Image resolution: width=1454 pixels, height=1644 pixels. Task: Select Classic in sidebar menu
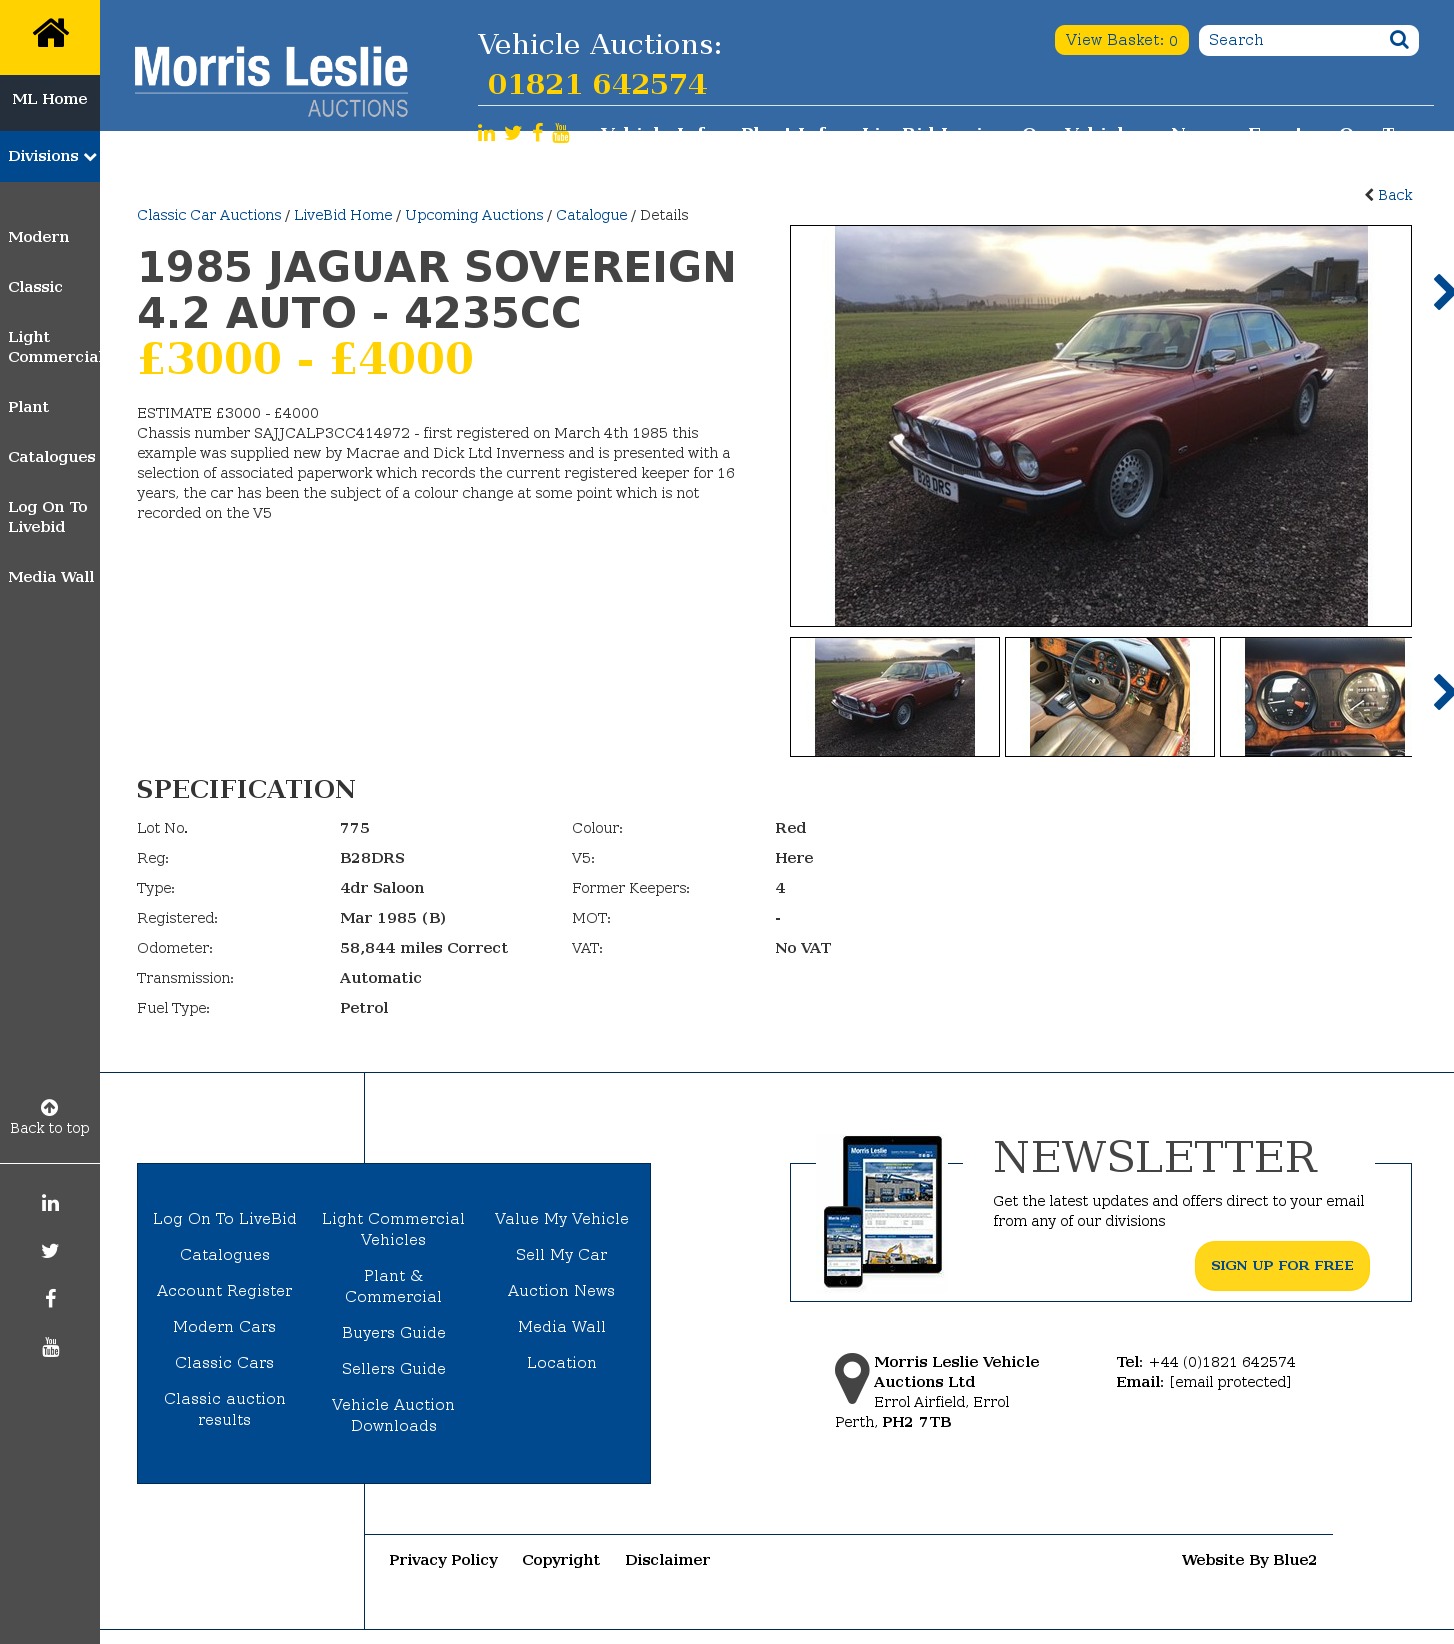[x=35, y=287]
